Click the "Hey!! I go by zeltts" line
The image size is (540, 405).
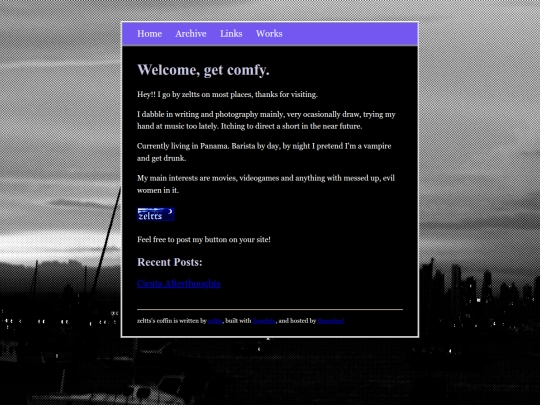click(227, 94)
